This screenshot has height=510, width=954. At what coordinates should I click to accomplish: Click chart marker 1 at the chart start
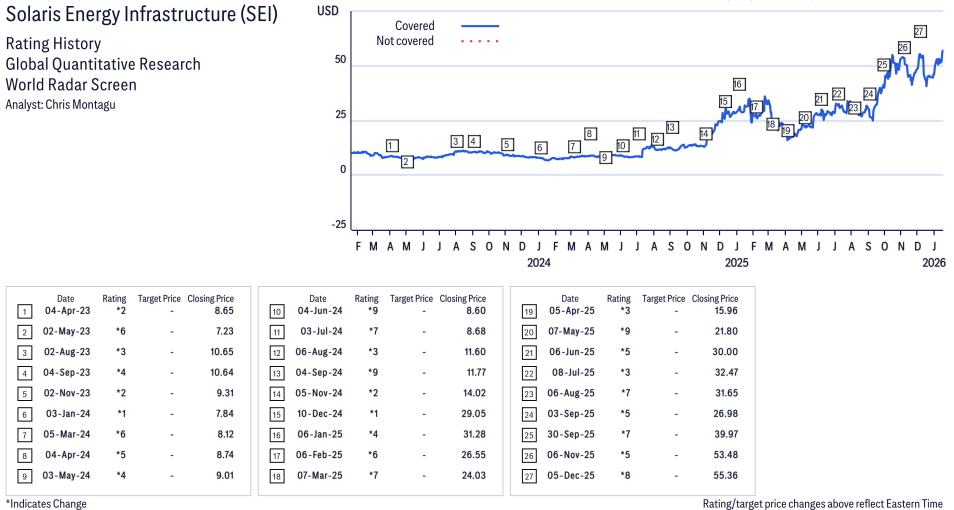(x=392, y=145)
